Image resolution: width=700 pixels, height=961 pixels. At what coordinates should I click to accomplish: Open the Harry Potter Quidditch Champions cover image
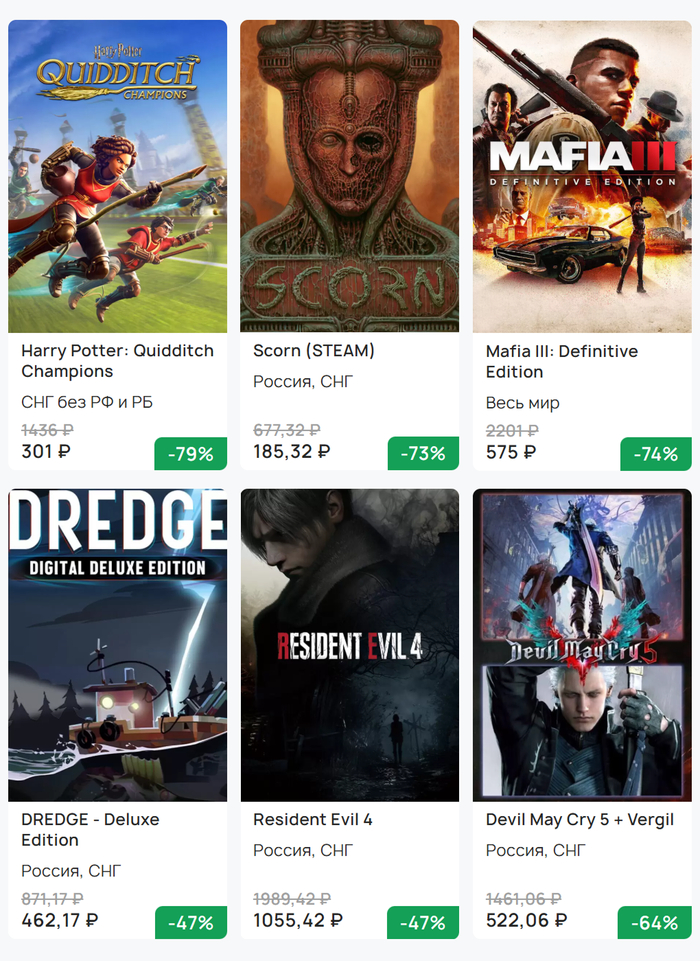[117, 176]
